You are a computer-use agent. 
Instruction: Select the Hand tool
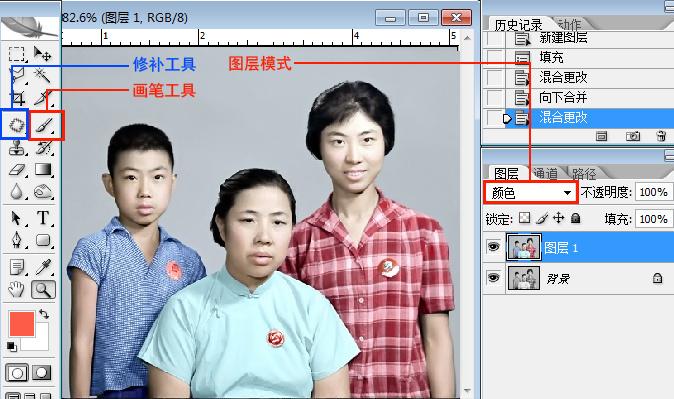pos(17,289)
